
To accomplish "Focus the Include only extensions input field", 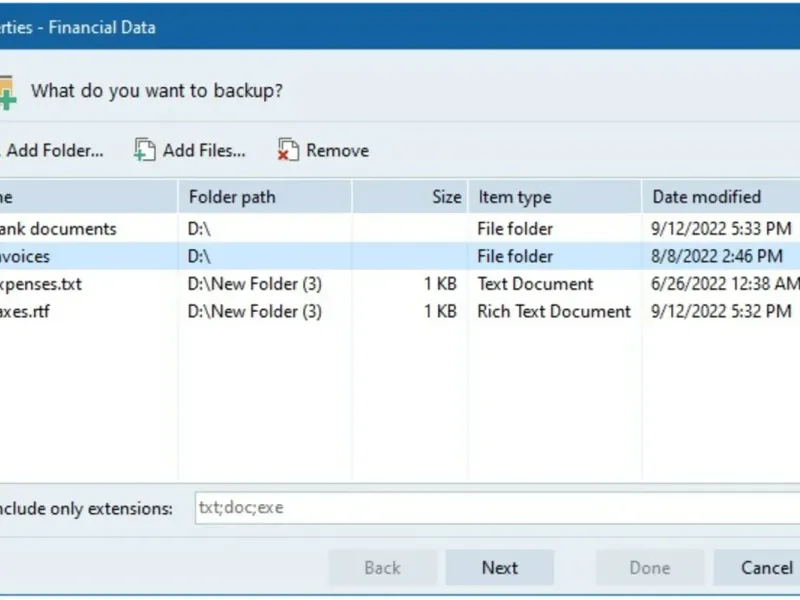I will [x=497, y=508].
